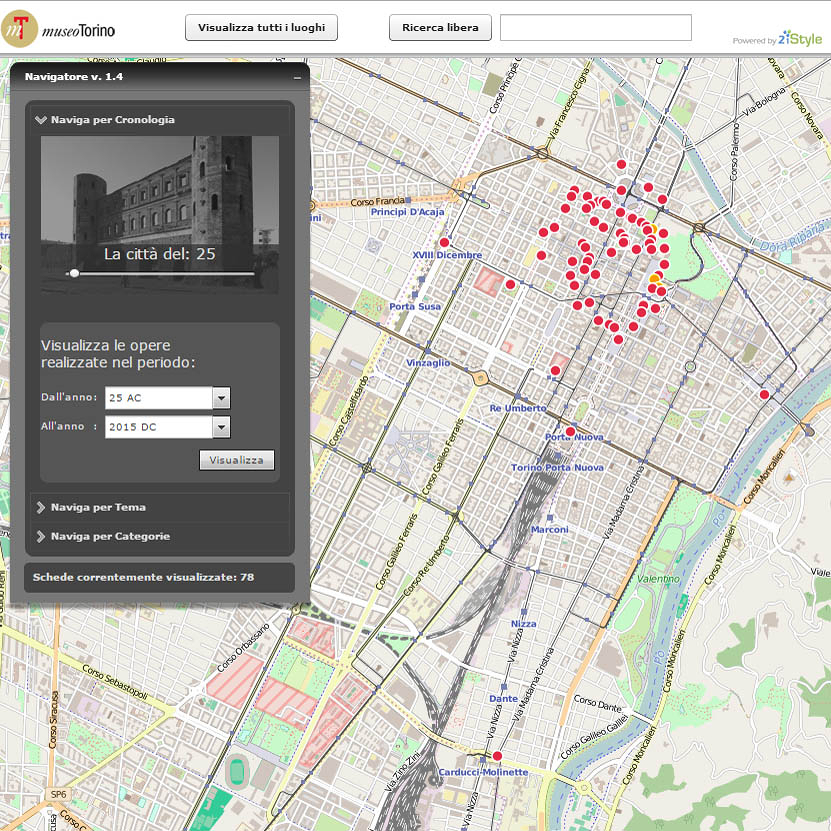The height and width of the screenshot is (831, 831).
Task: Click the Porta Susa station label
Action: coord(415,306)
